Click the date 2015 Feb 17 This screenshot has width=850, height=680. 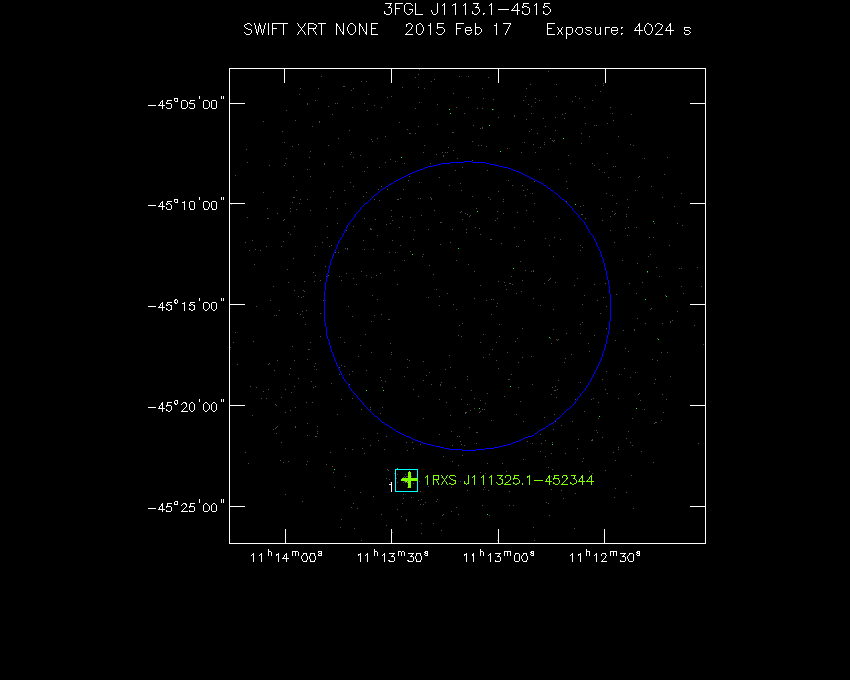tap(458, 29)
